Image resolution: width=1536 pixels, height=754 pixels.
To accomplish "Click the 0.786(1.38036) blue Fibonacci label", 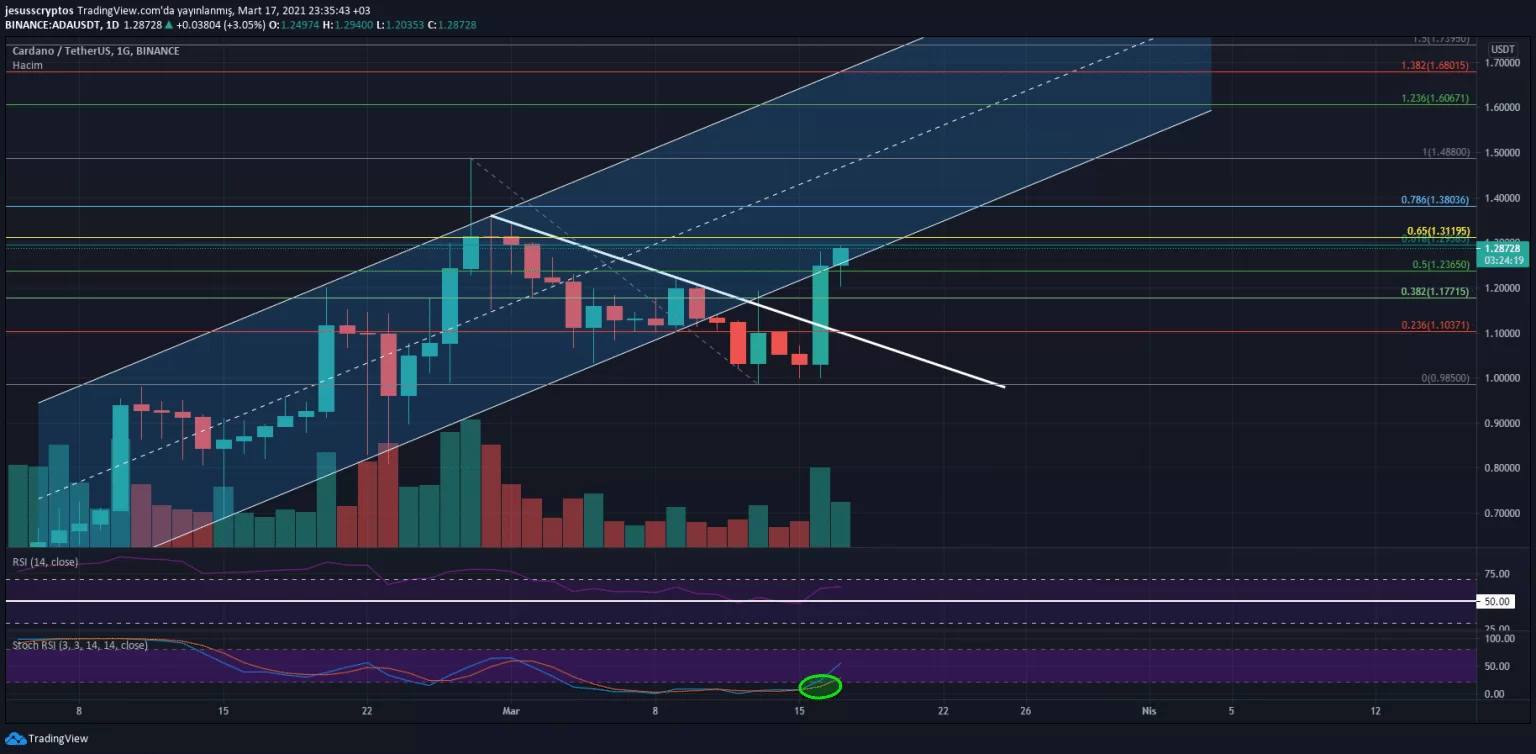I will 1435,200.
